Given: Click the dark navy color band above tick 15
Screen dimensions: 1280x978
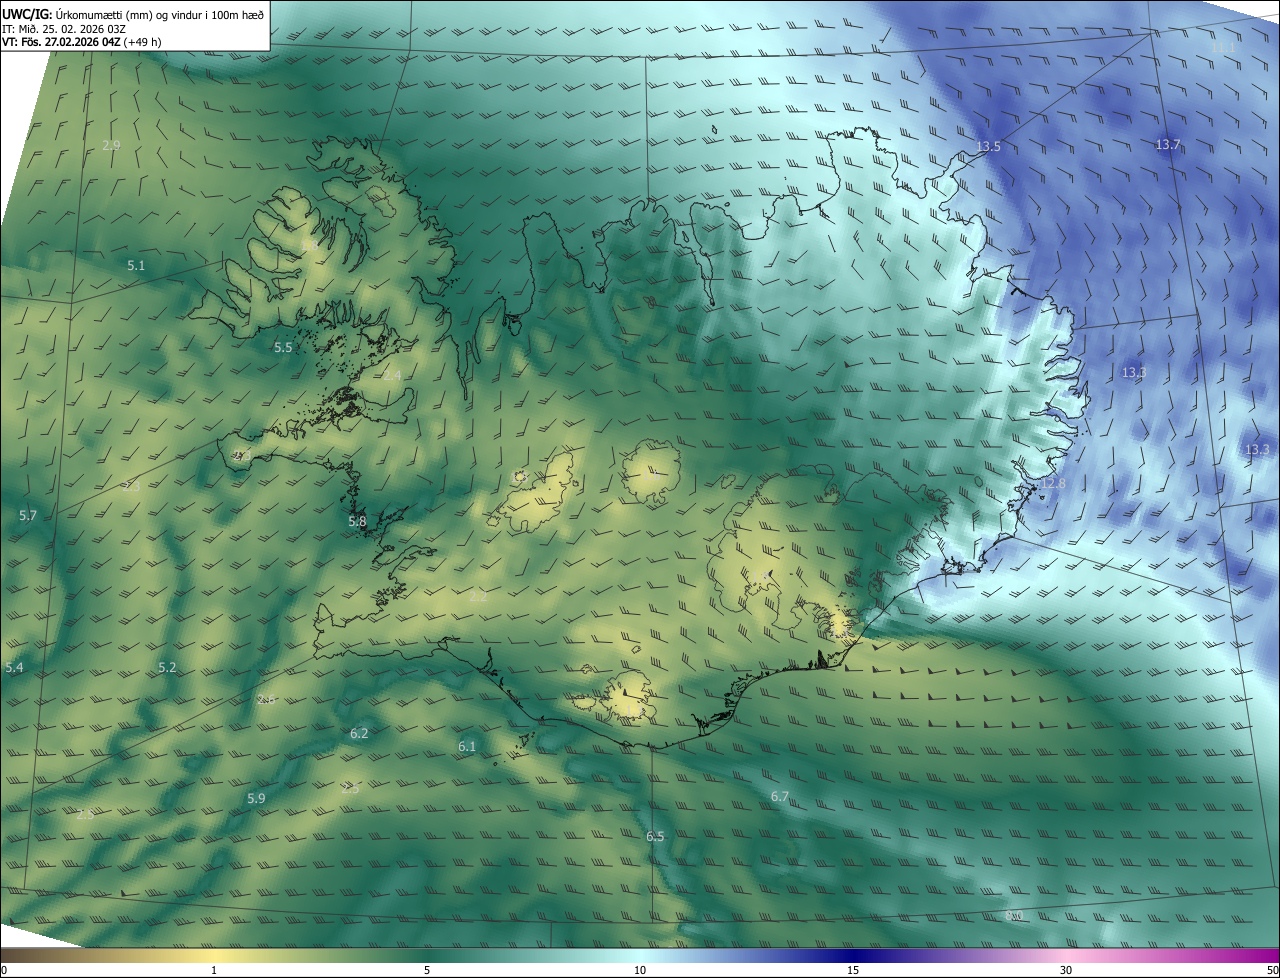Looking at the screenshot, I should [x=853, y=955].
